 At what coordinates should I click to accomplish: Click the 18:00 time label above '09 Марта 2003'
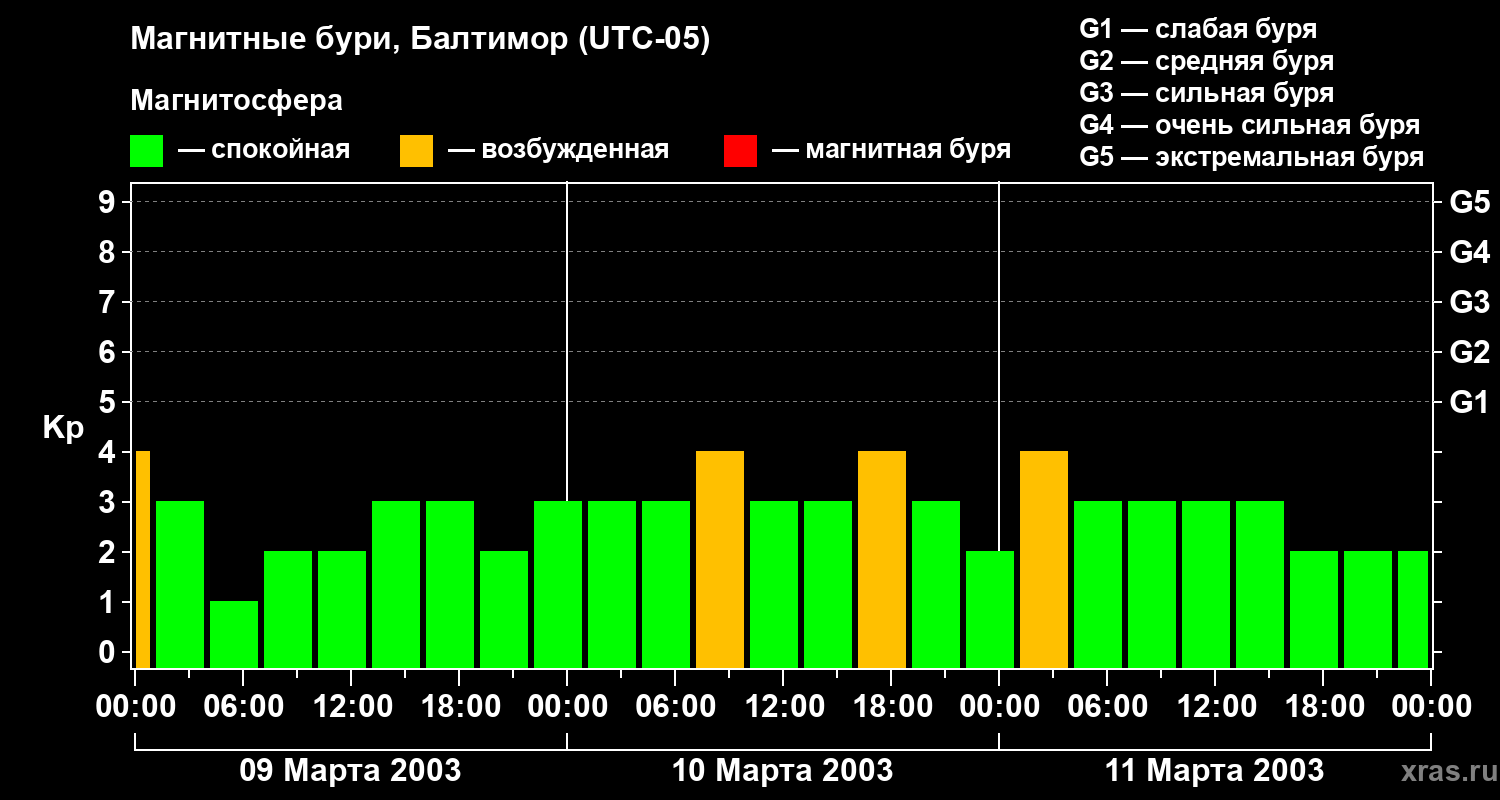pos(459,706)
